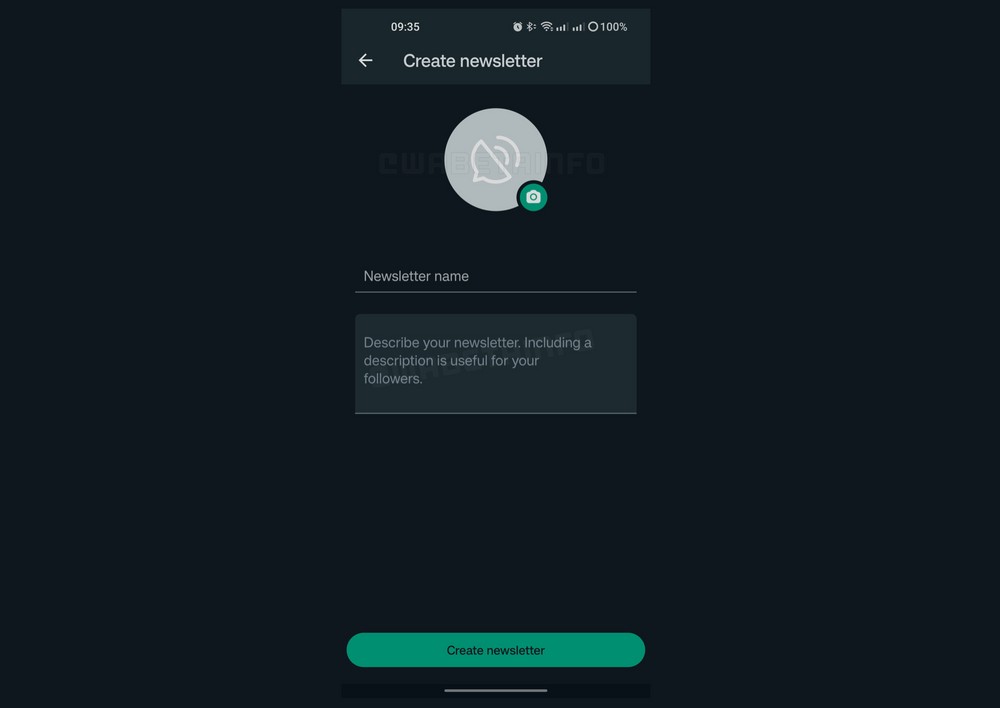Image resolution: width=1000 pixels, height=708 pixels.
Task: Tap the 09:35 clock in status bar
Action: (x=405, y=27)
